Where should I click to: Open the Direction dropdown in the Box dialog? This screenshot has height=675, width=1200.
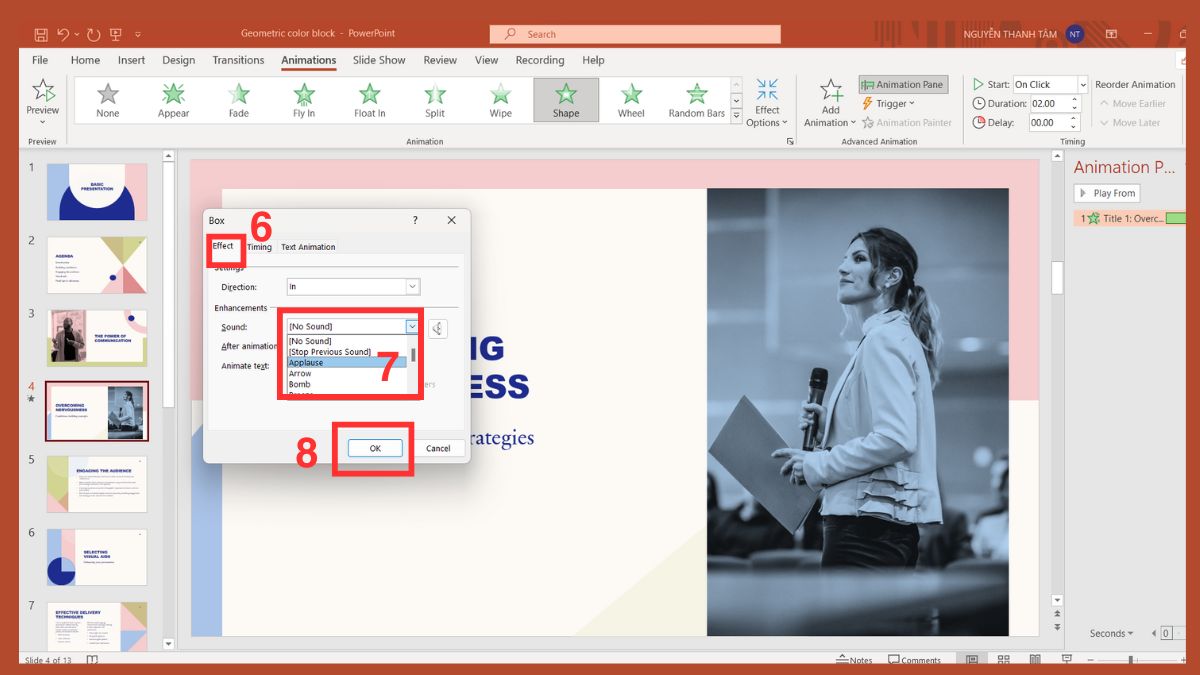413,286
